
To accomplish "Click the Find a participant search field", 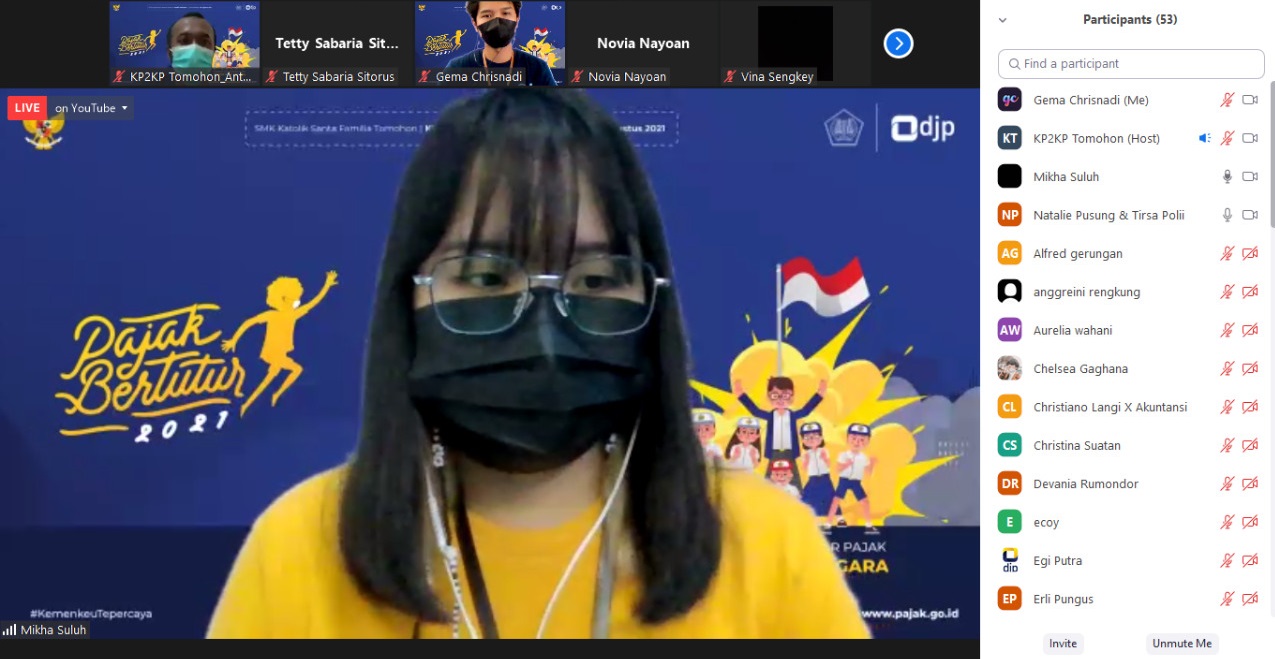I will (1131, 64).
